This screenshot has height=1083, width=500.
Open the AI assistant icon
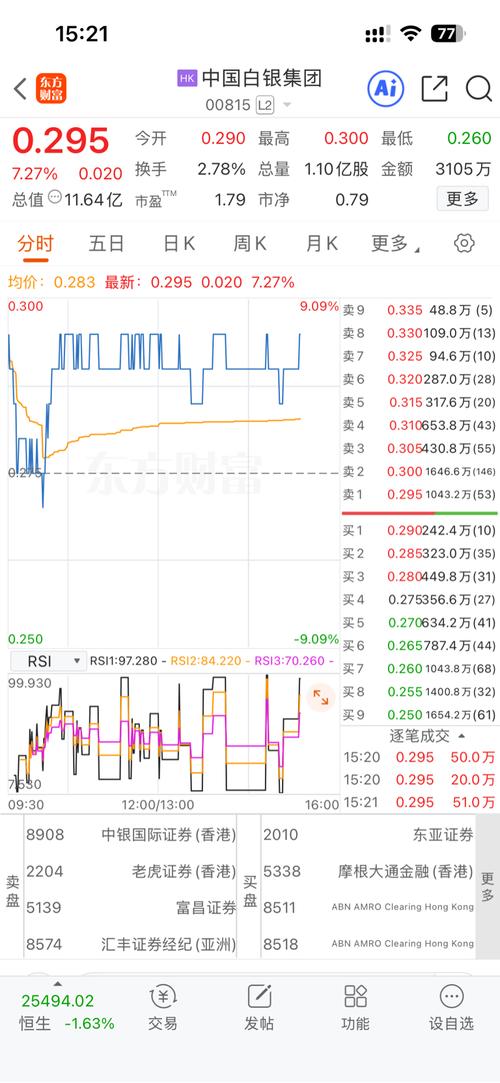(x=385, y=88)
